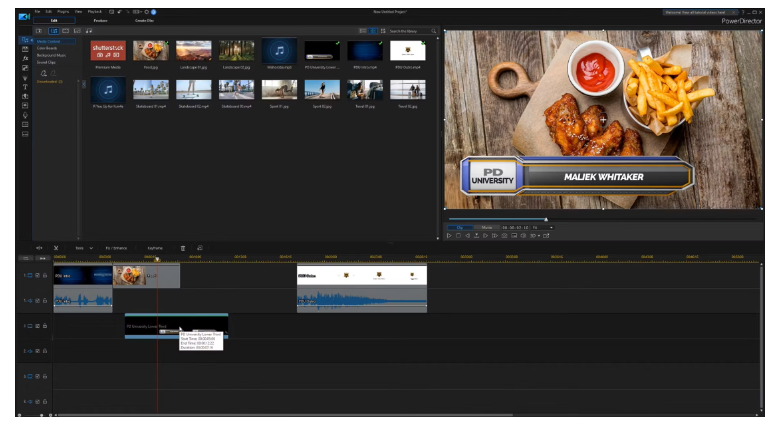Click the fast forward button
775x426 pixels.
pos(495,236)
